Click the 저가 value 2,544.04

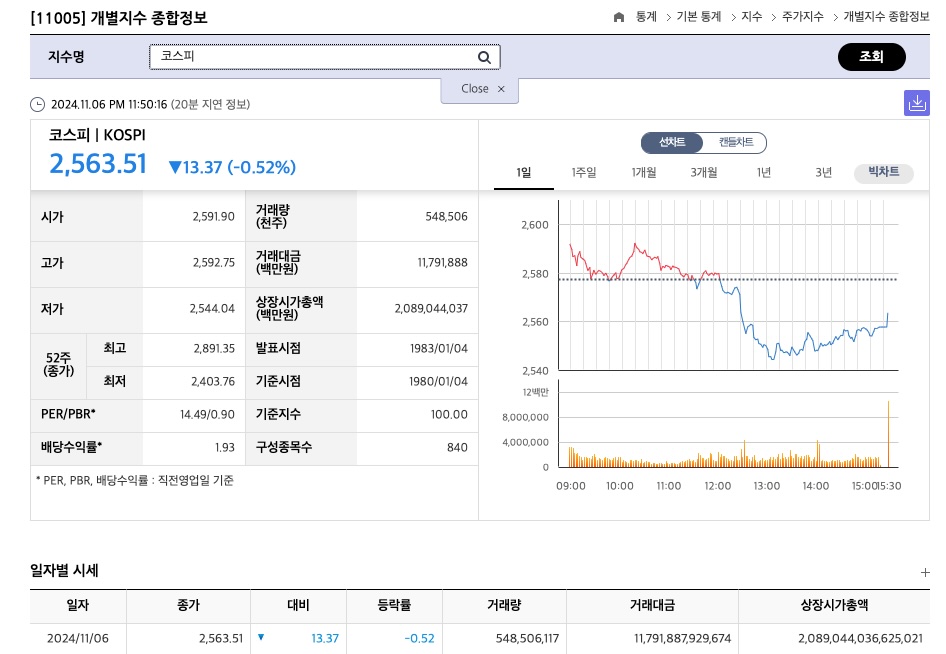(x=212, y=309)
